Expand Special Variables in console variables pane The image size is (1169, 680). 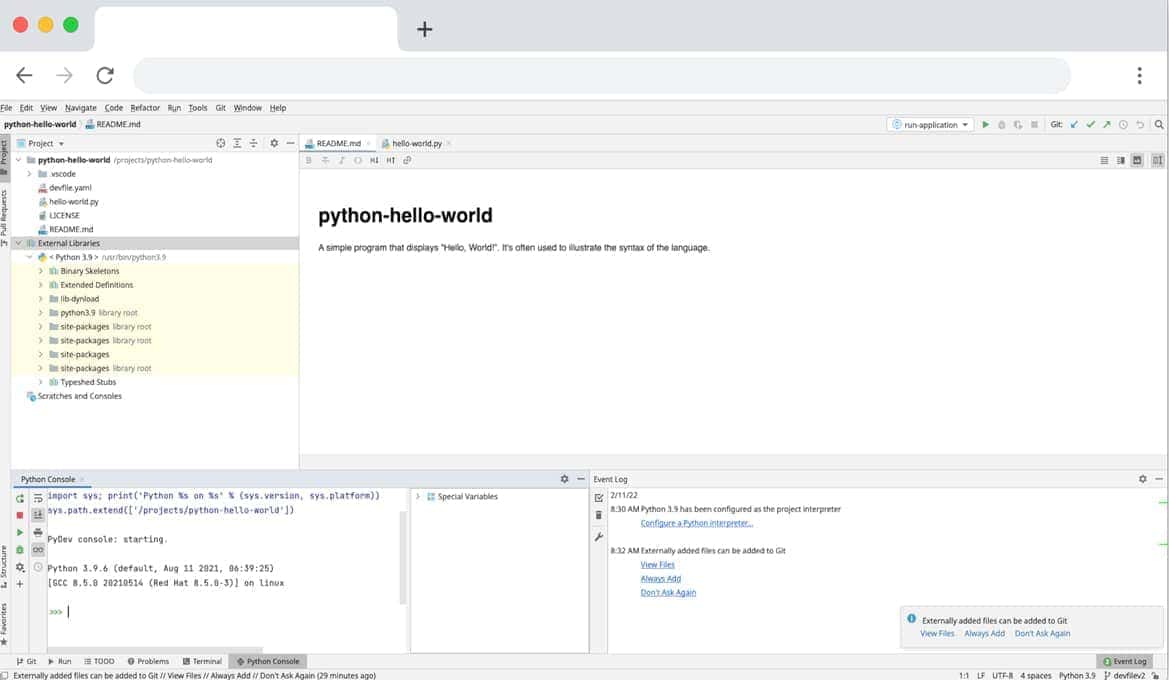[418, 497]
